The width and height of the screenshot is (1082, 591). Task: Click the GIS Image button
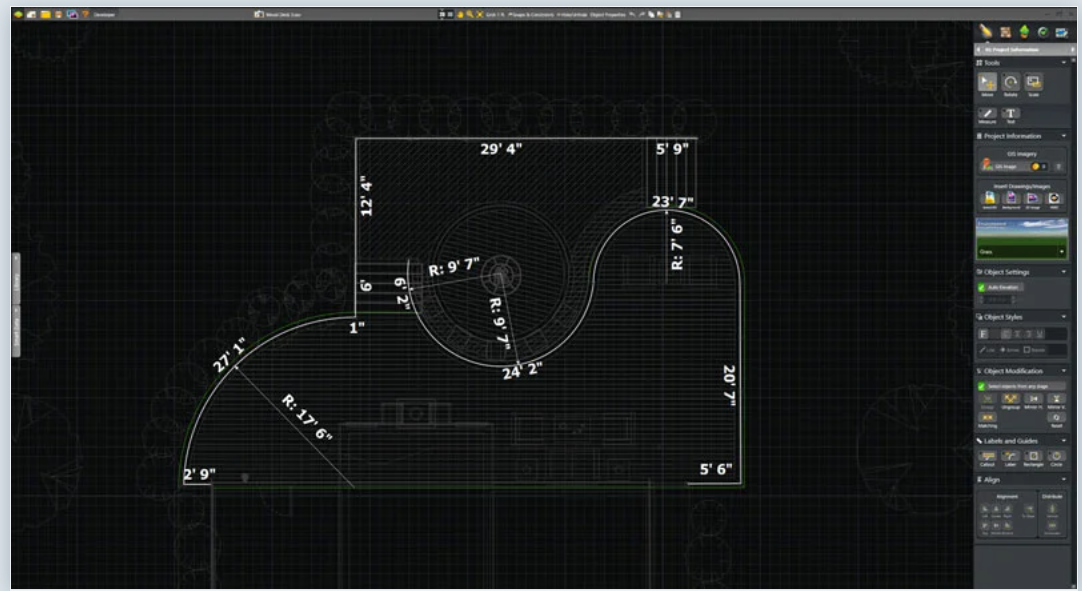click(1003, 166)
